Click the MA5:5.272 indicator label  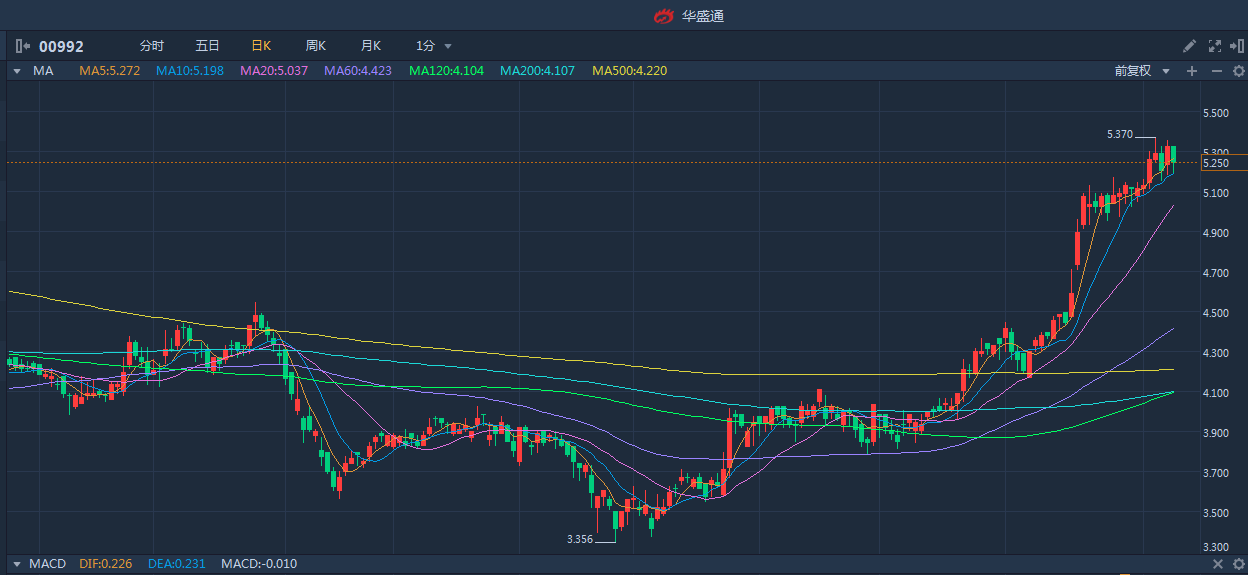(109, 71)
